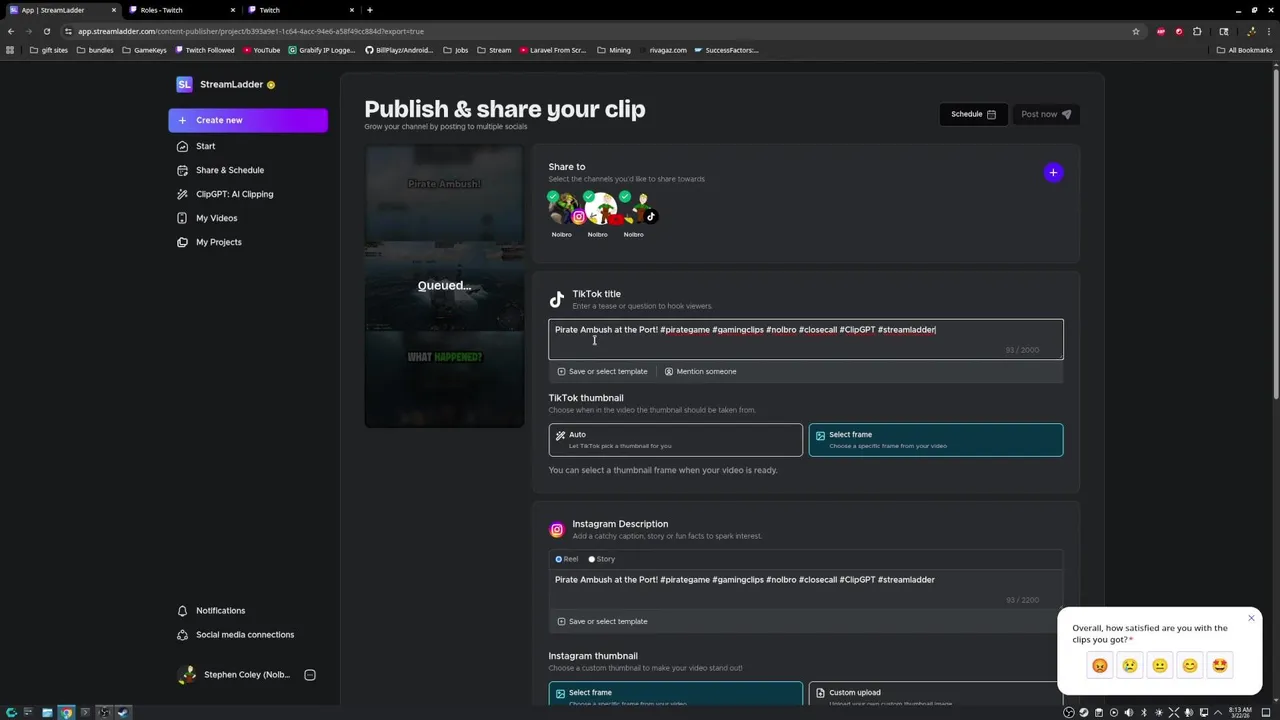Switch to the Twitch browser tab
Screen dimensions: 1280x720
point(299,10)
